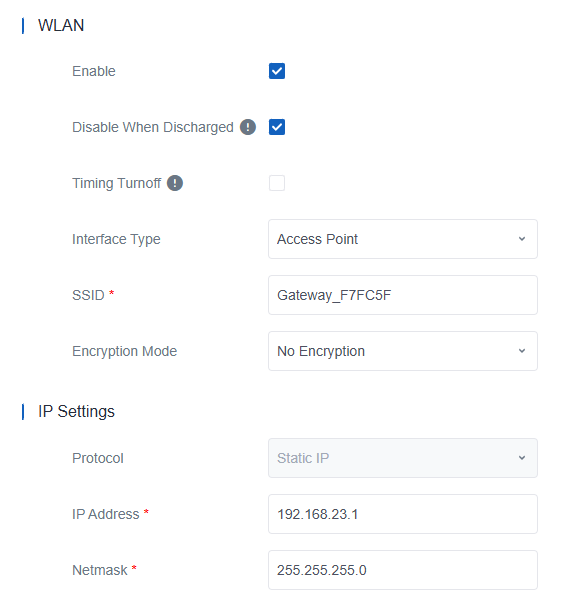
Task: Click the chevron arrow in Encryption Mode
Action: 522,351
